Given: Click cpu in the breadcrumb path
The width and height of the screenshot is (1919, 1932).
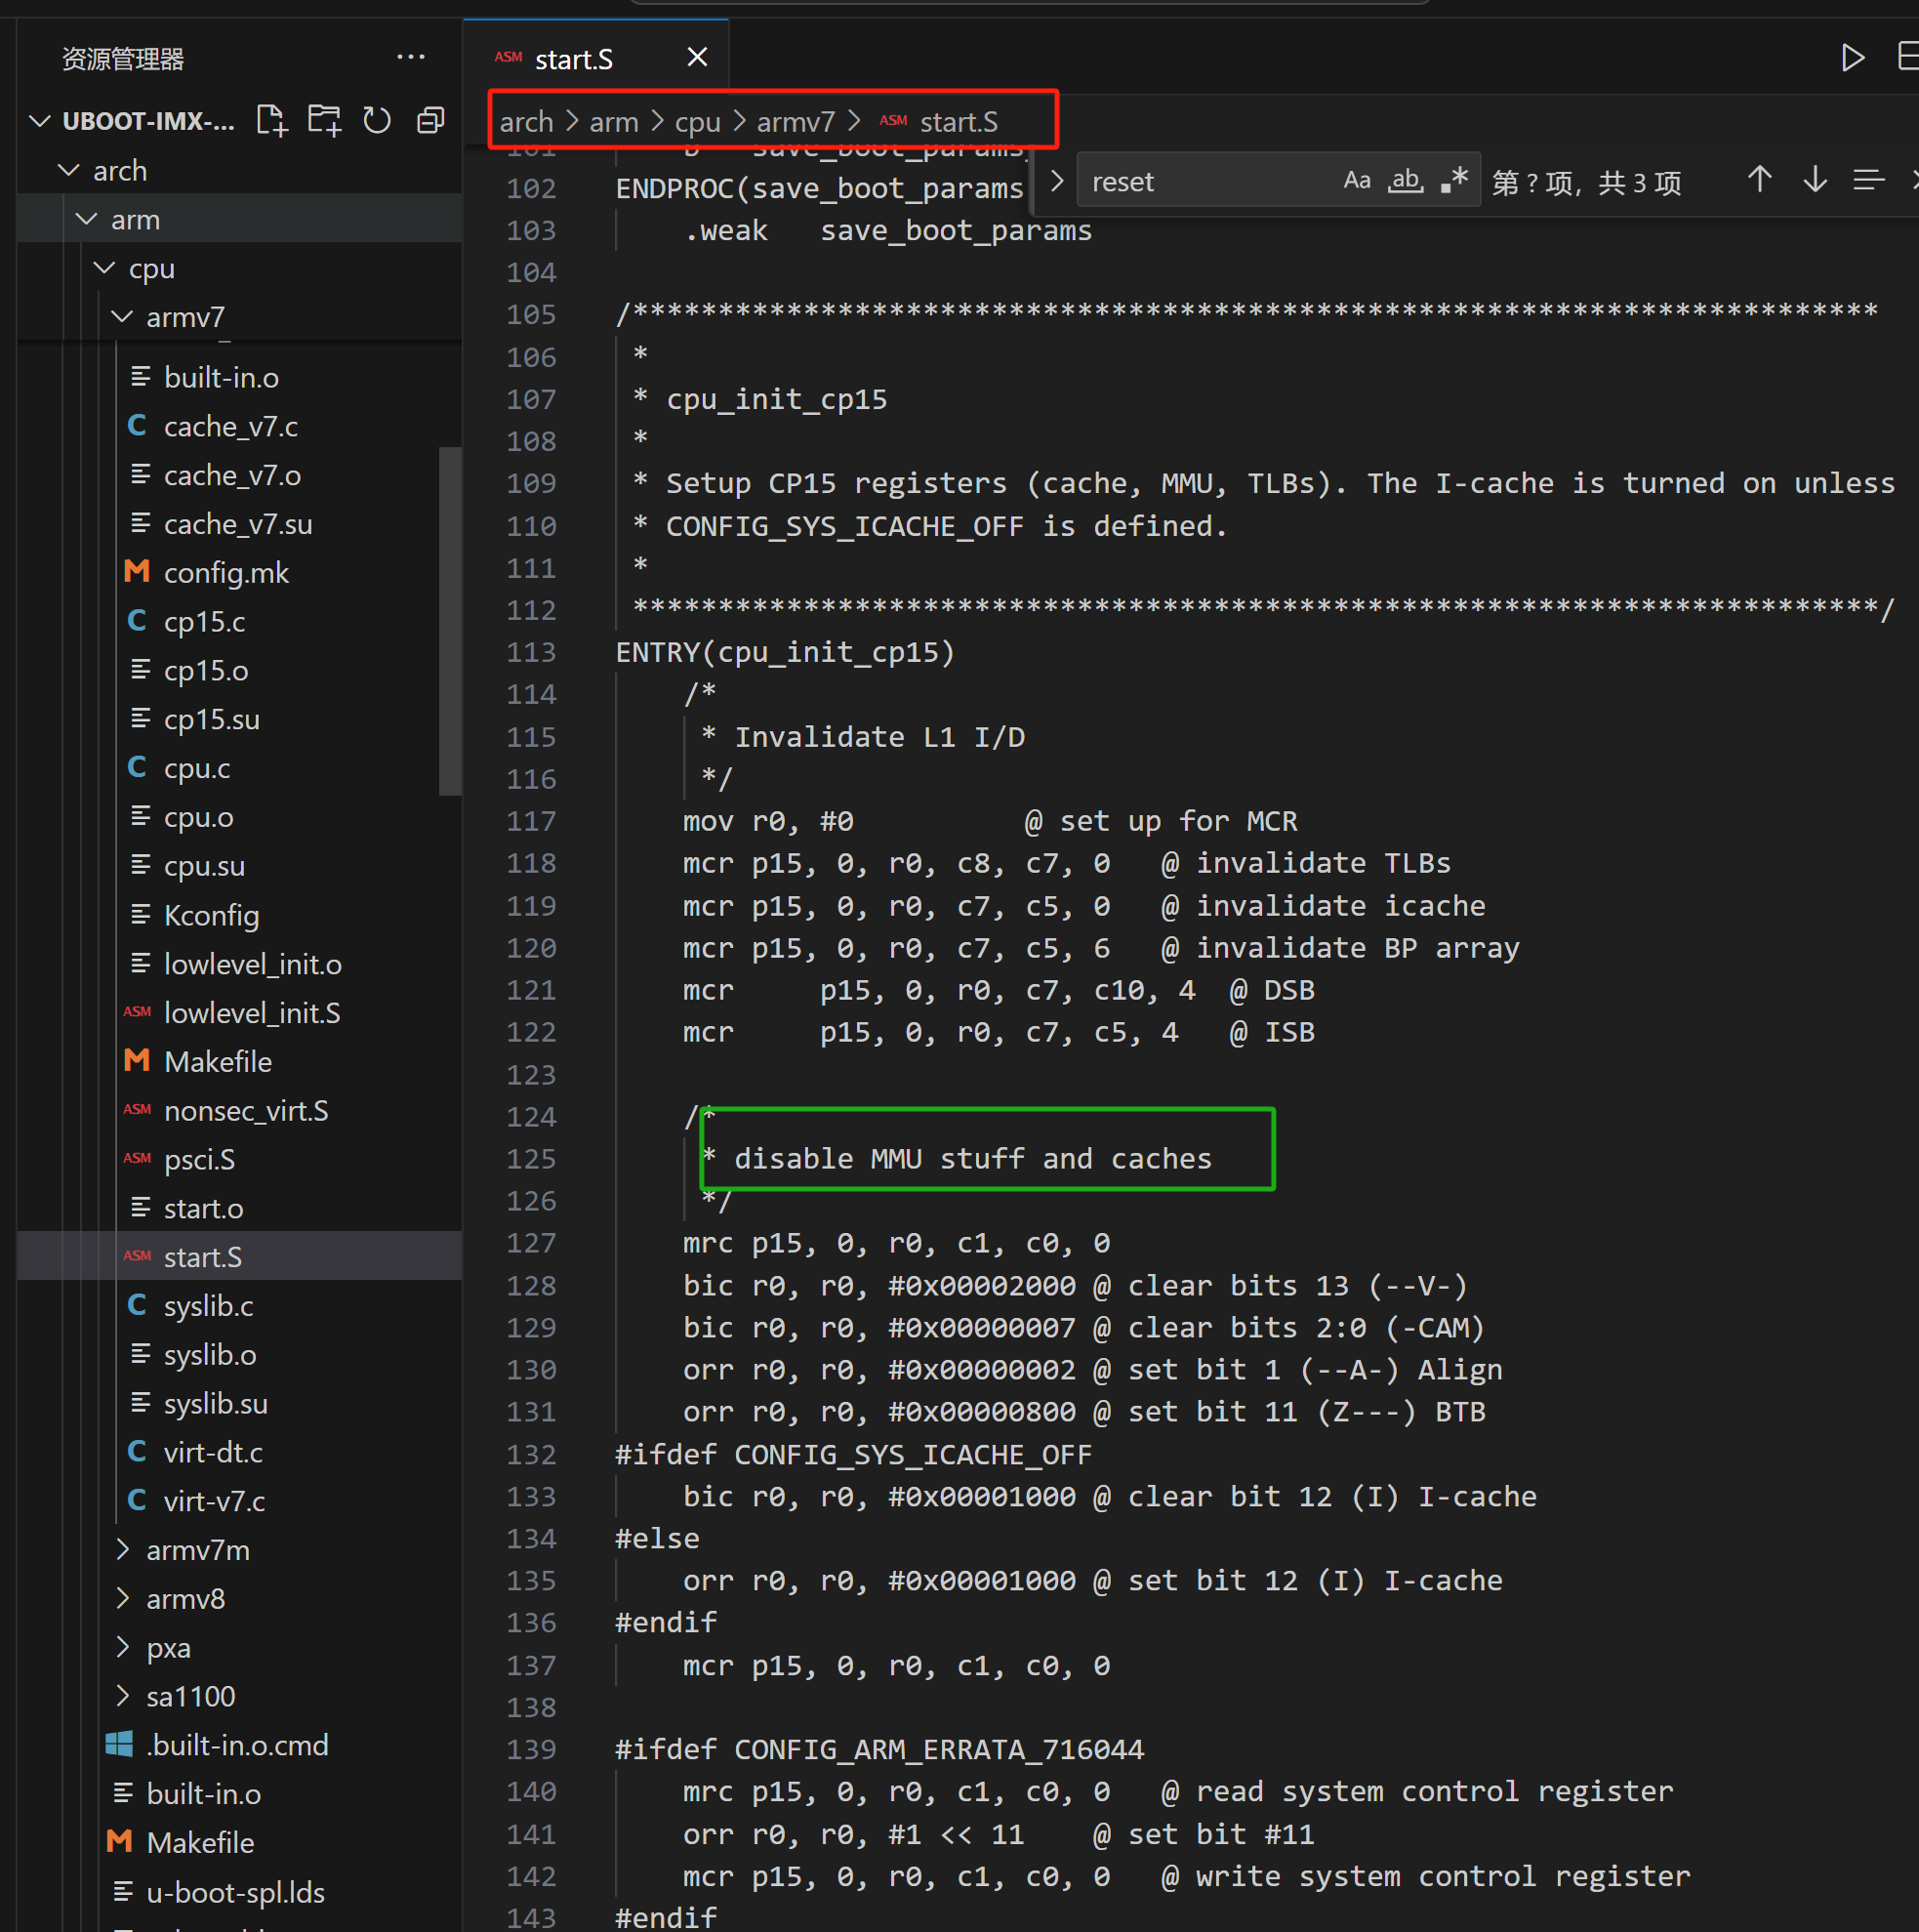Looking at the screenshot, I should [697, 122].
